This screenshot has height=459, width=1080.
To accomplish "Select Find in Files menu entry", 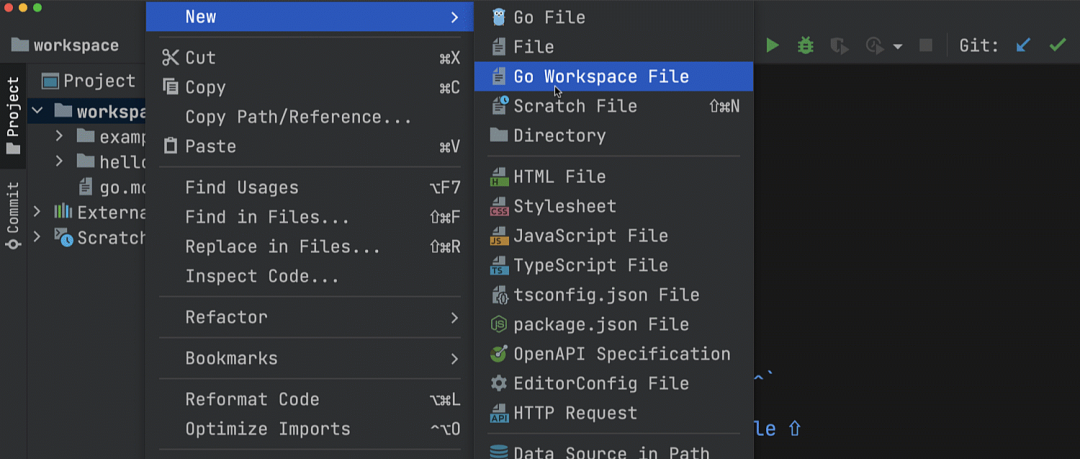I will [267, 217].
